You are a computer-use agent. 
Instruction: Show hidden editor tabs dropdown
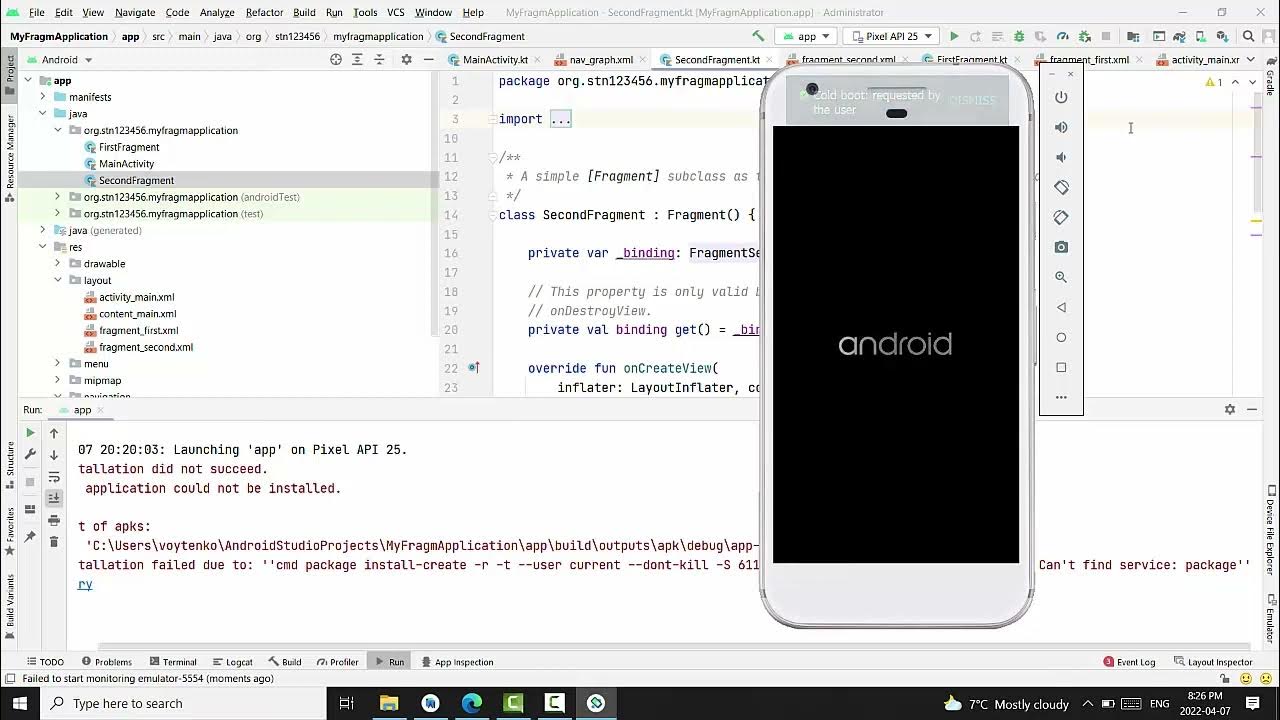[1253, 60]
